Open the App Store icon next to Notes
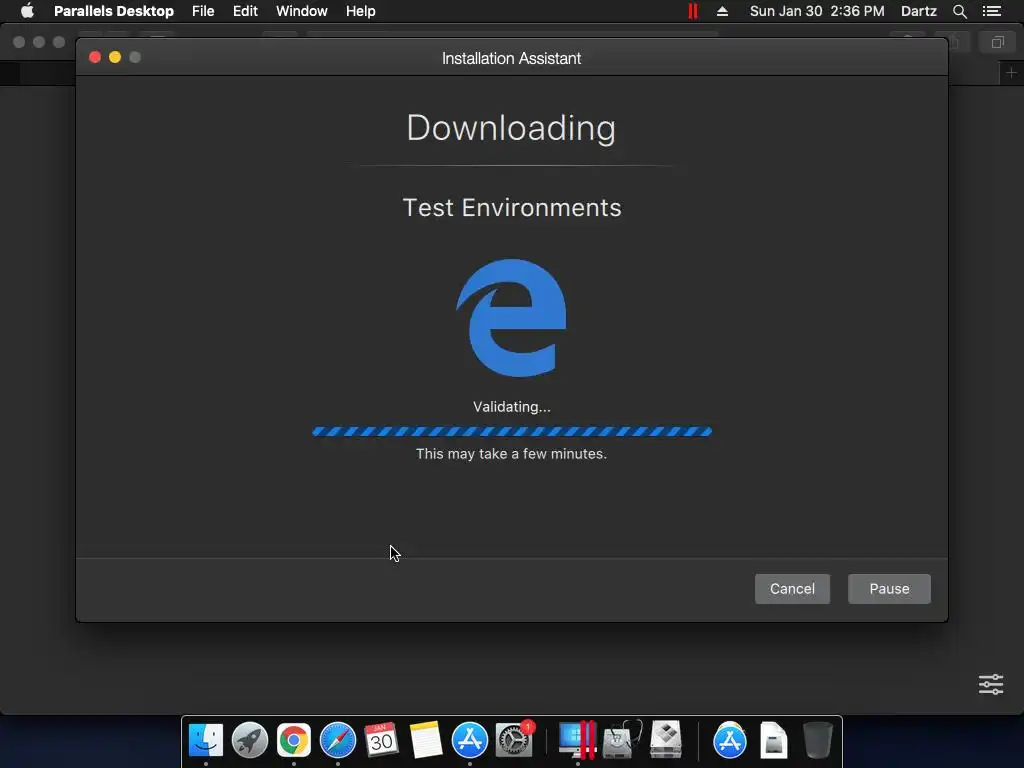Image resolution: width=1024 pixels, height=768 pixels. coord(470,741)
